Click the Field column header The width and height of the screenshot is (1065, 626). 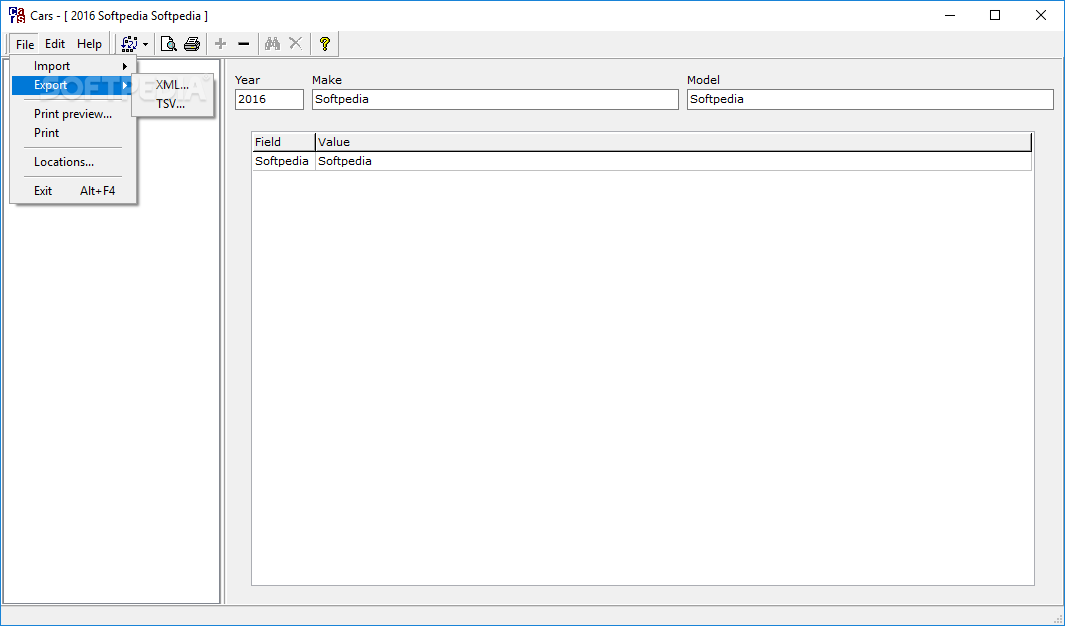click(284, 142)
